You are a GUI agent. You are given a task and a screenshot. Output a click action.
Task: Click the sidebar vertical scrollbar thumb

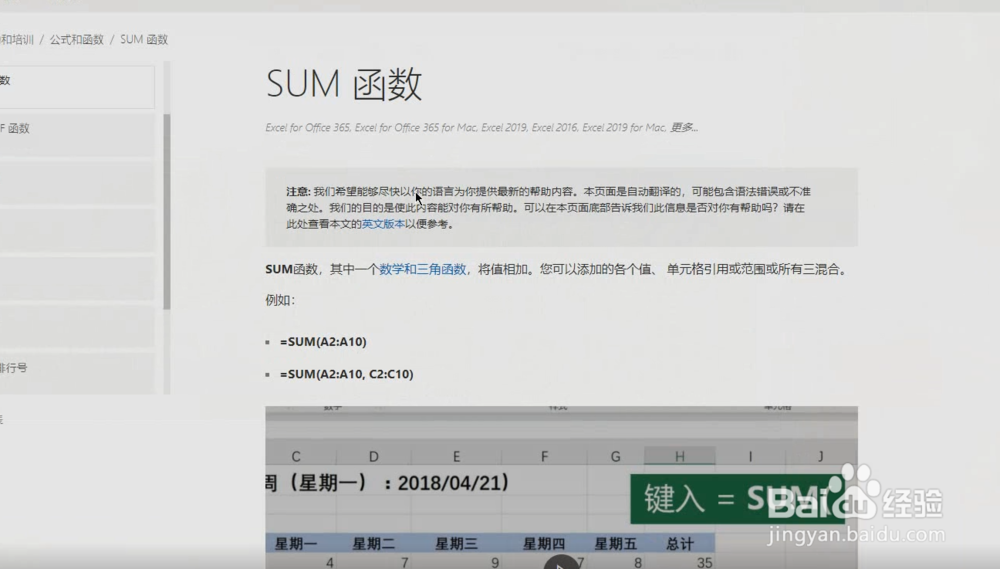167,212
